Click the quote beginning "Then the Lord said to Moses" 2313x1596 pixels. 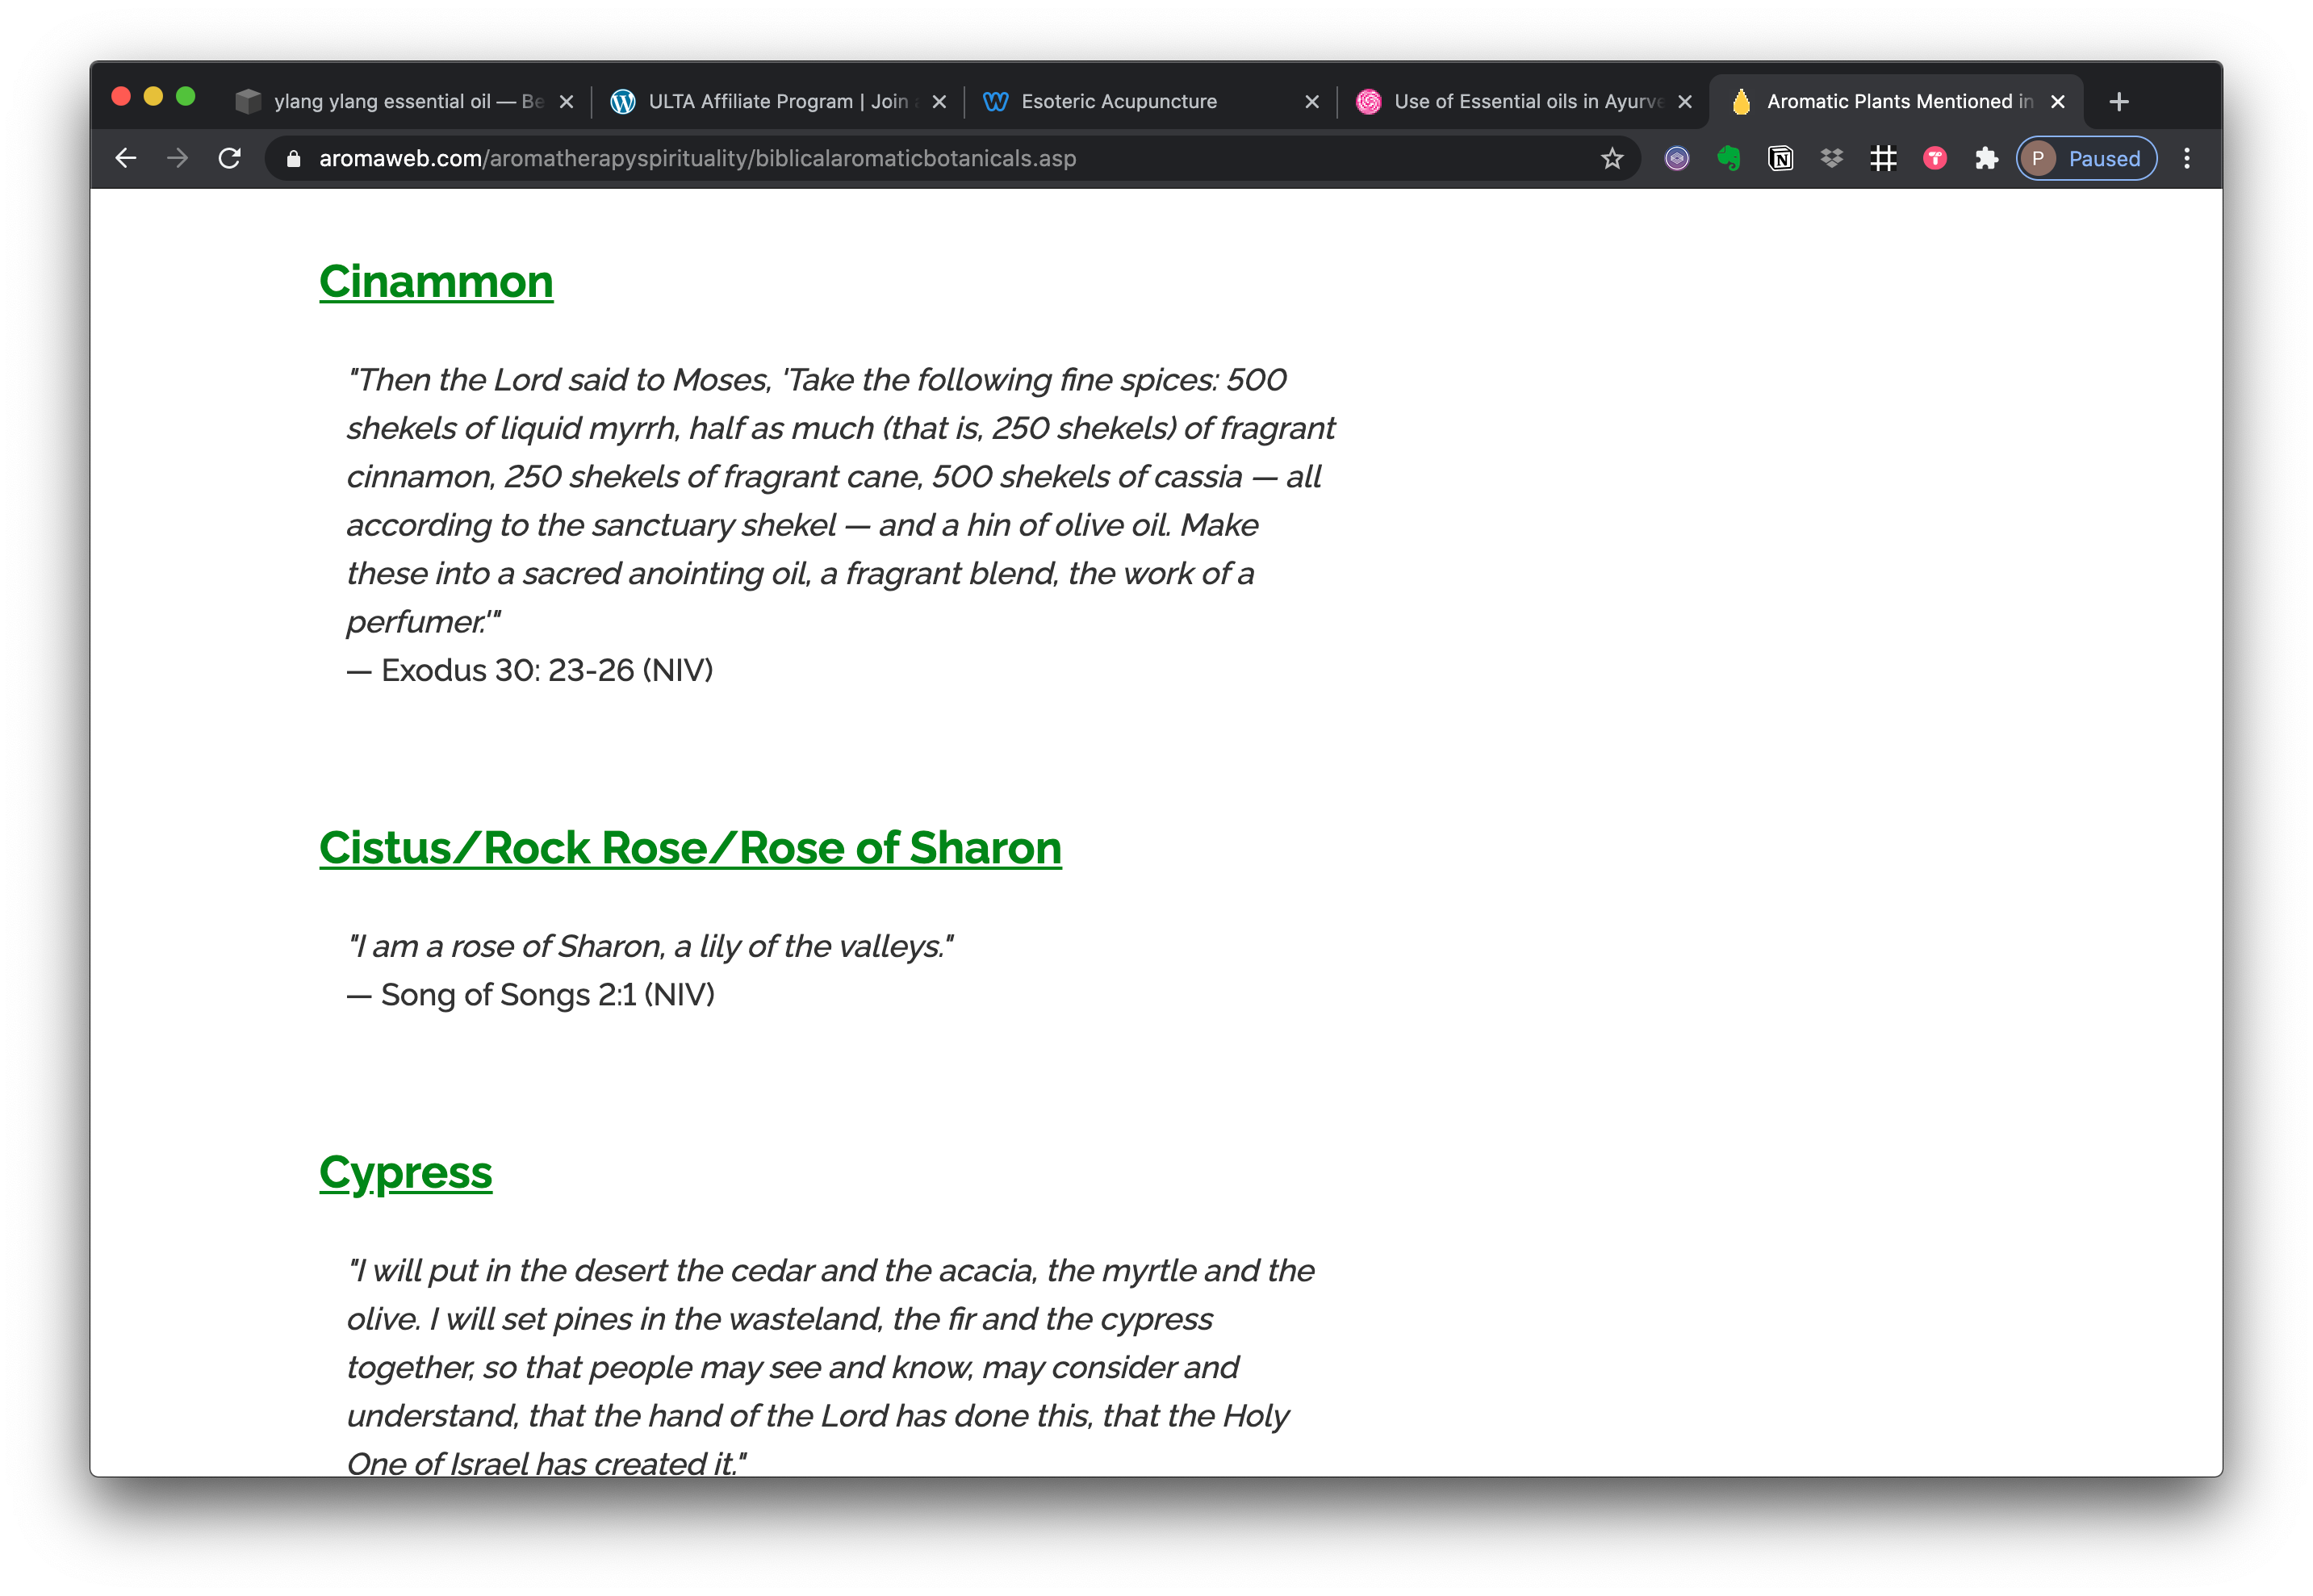click(x=841, y=501)
